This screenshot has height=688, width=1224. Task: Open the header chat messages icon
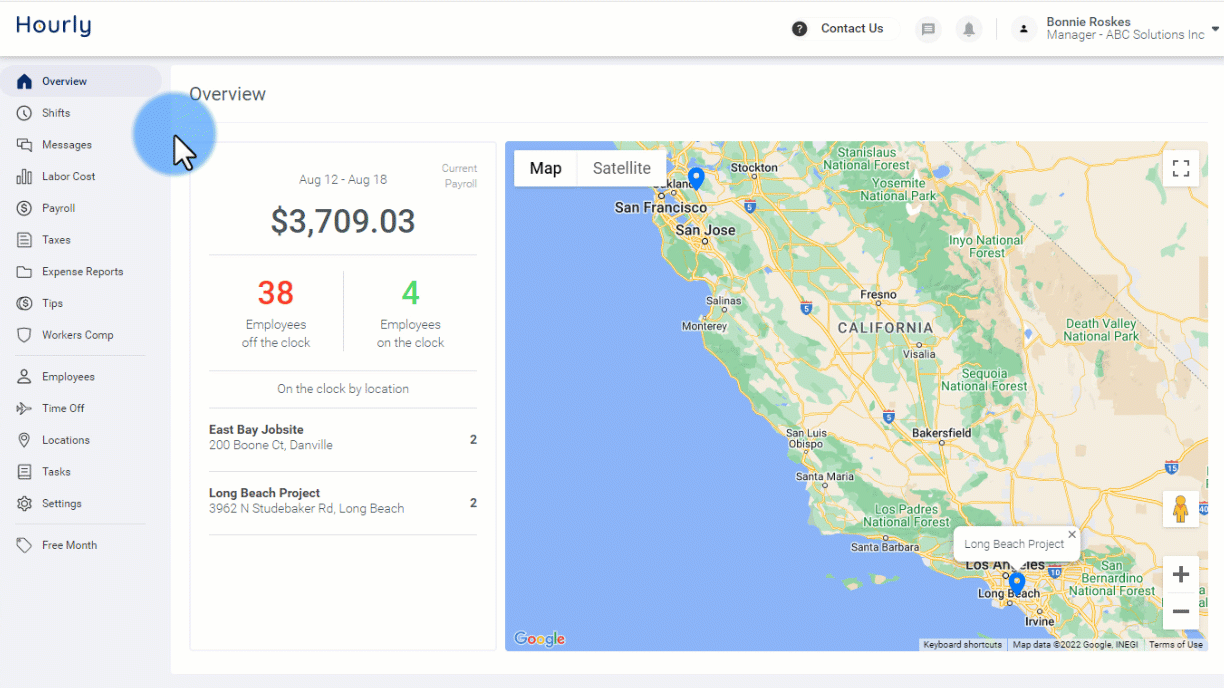tap(929, 29)
